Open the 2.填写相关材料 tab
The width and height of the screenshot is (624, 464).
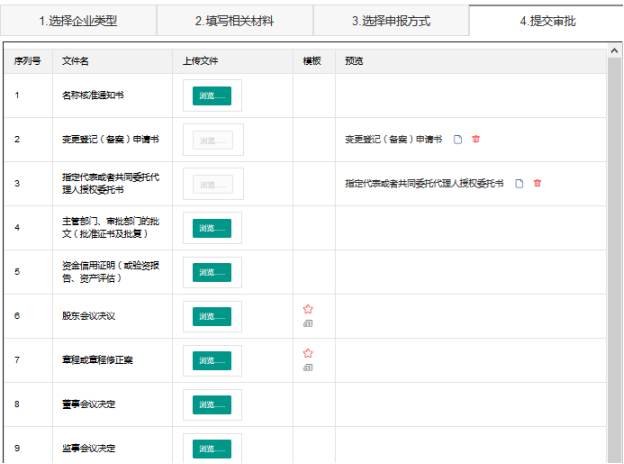234,20
